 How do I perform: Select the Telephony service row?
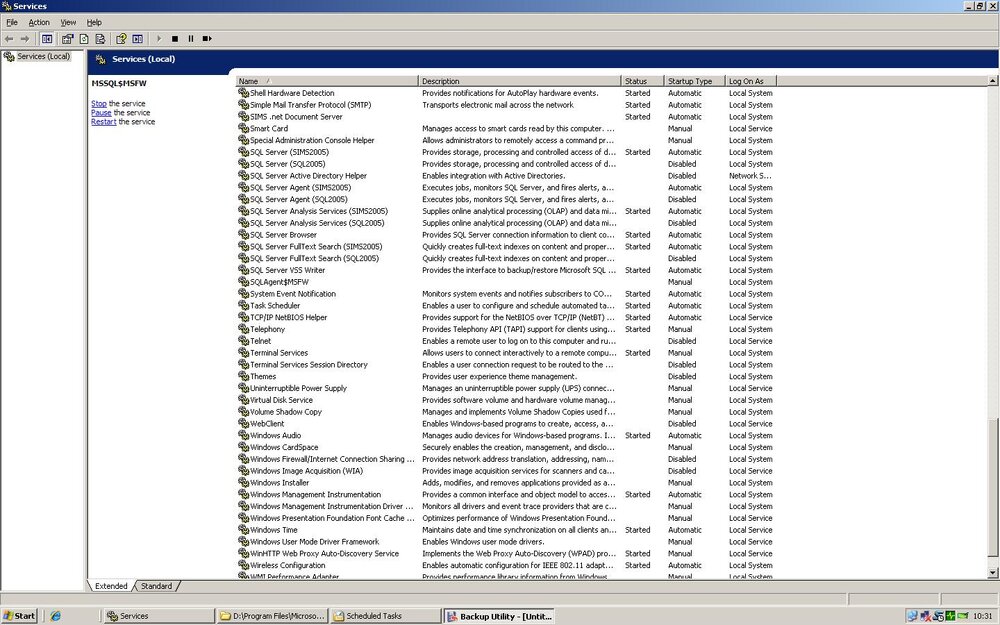[x=506, y=329]
